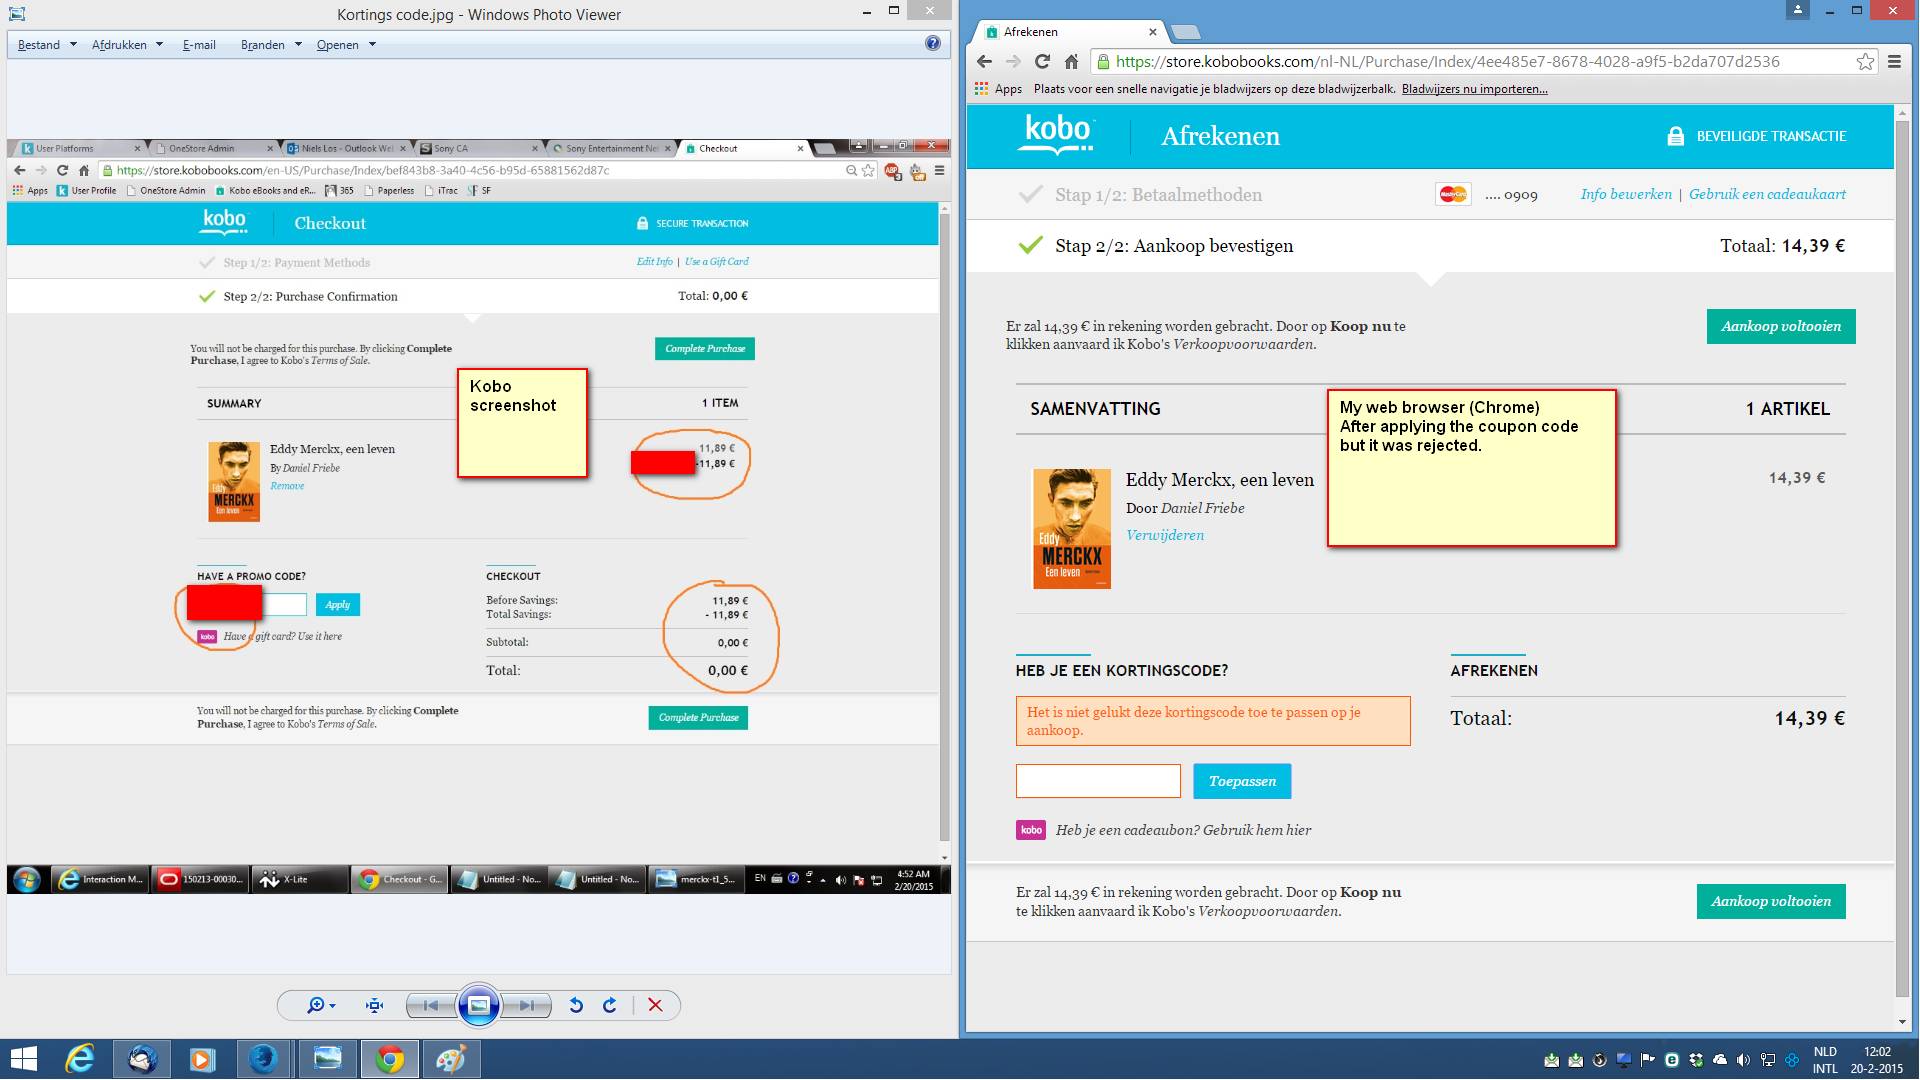This screenshot has height=1080, width=1920.
Task: Click the Photo Viewer zoom magnifier
Action: 316,1006
